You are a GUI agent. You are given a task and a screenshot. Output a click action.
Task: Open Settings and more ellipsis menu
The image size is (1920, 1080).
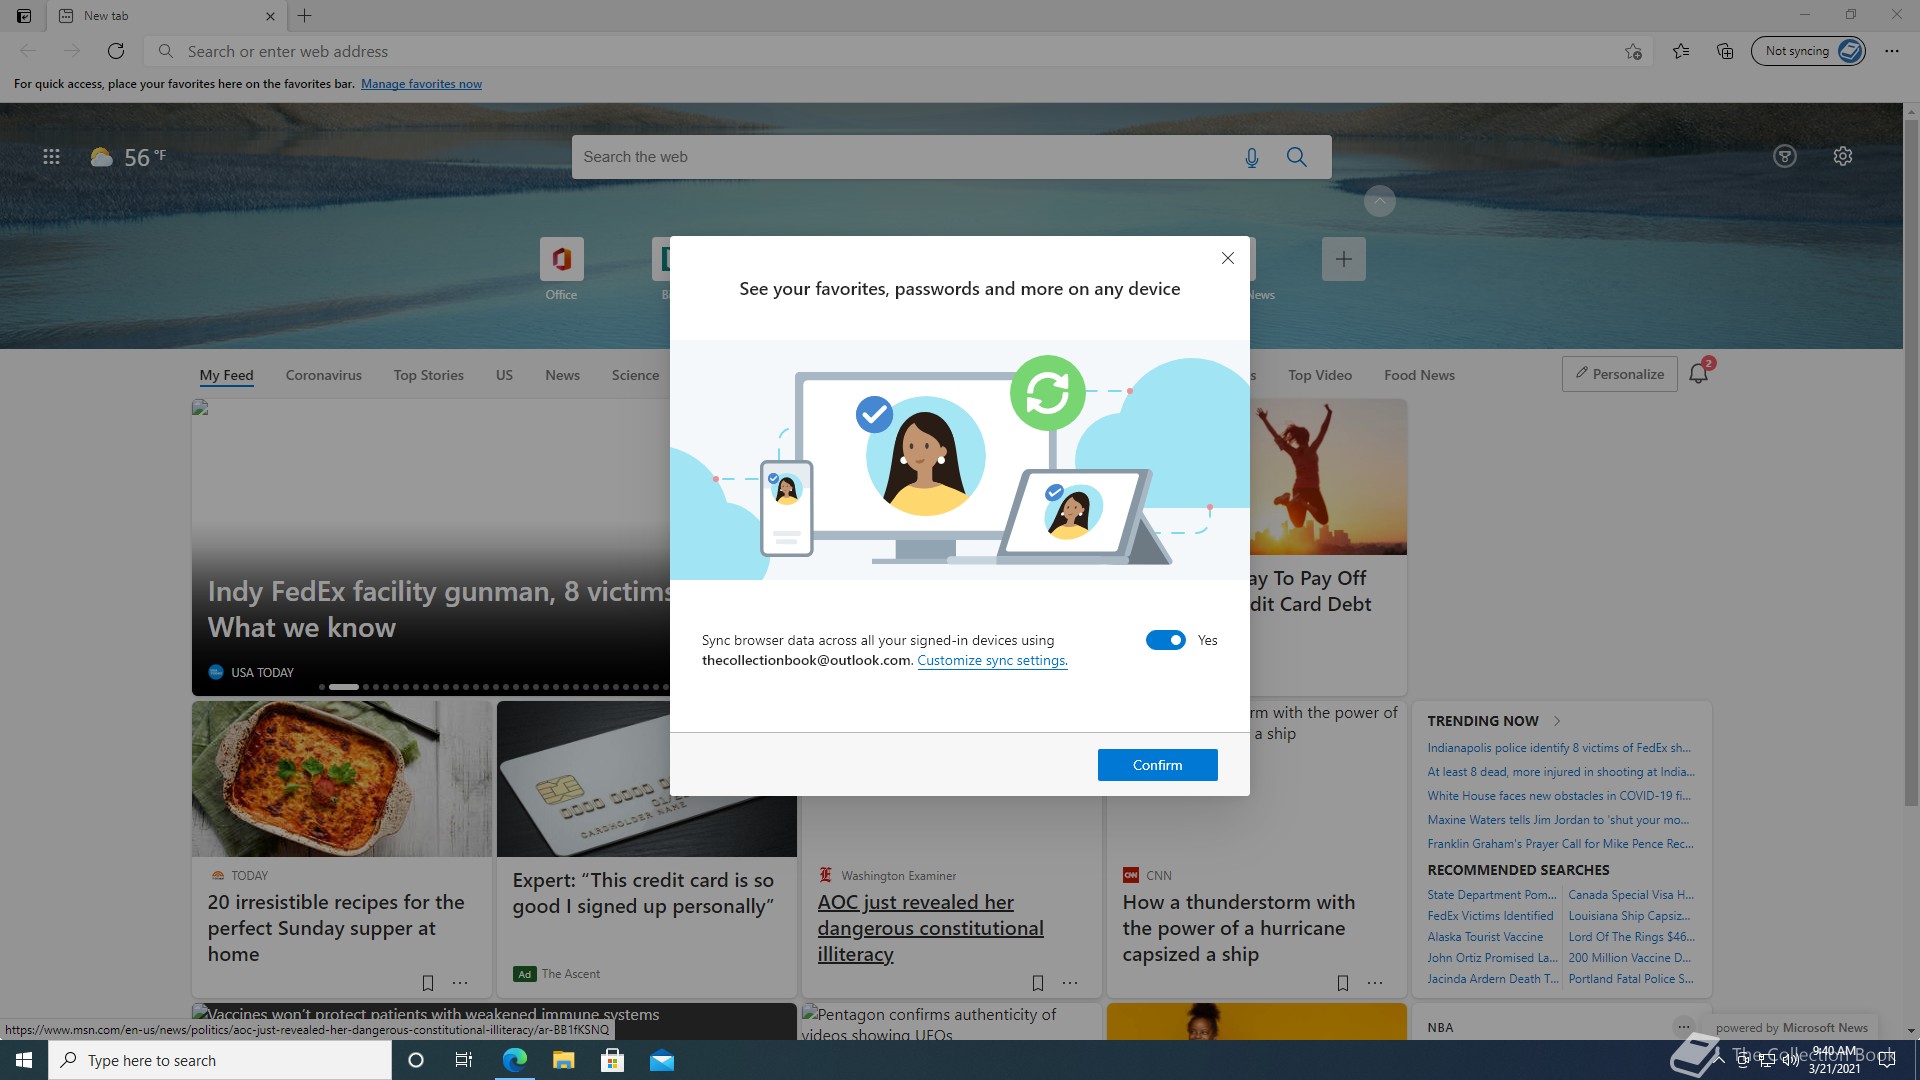(x=1891, y=51)
